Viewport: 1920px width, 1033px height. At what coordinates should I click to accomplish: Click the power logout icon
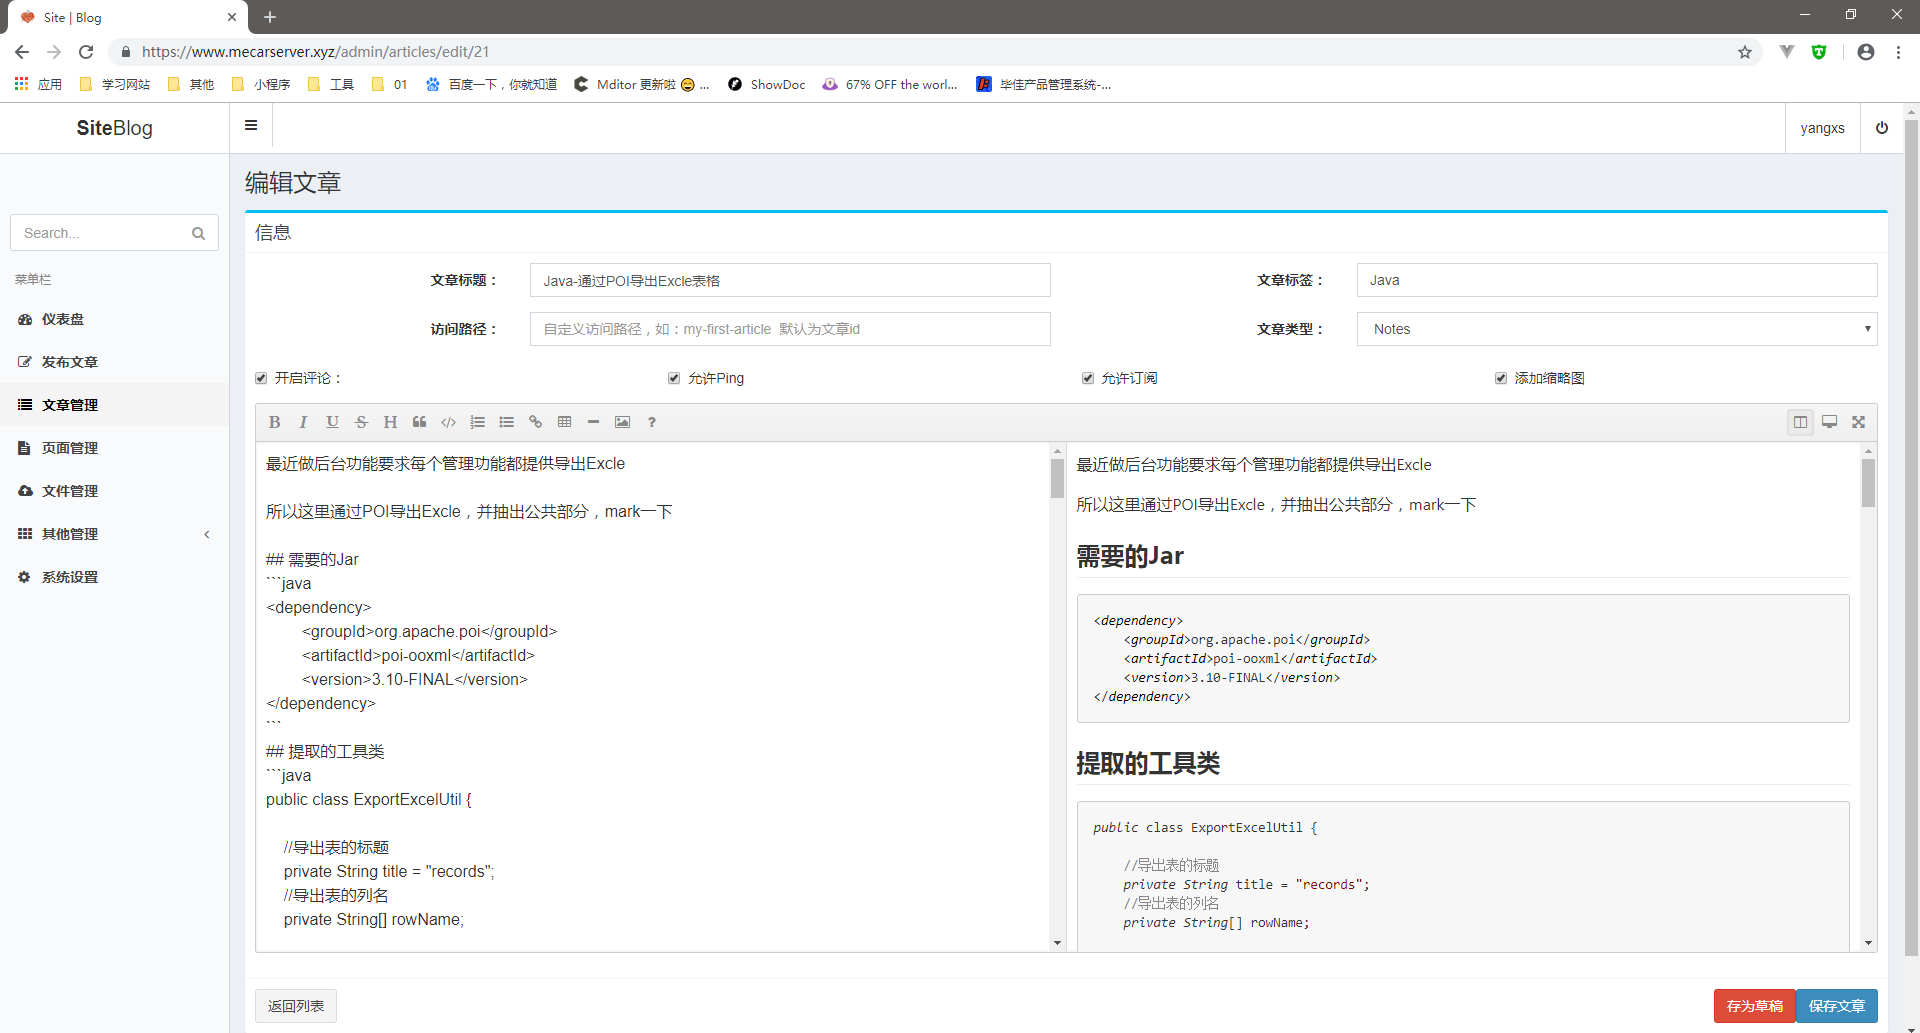[1882, 128]
